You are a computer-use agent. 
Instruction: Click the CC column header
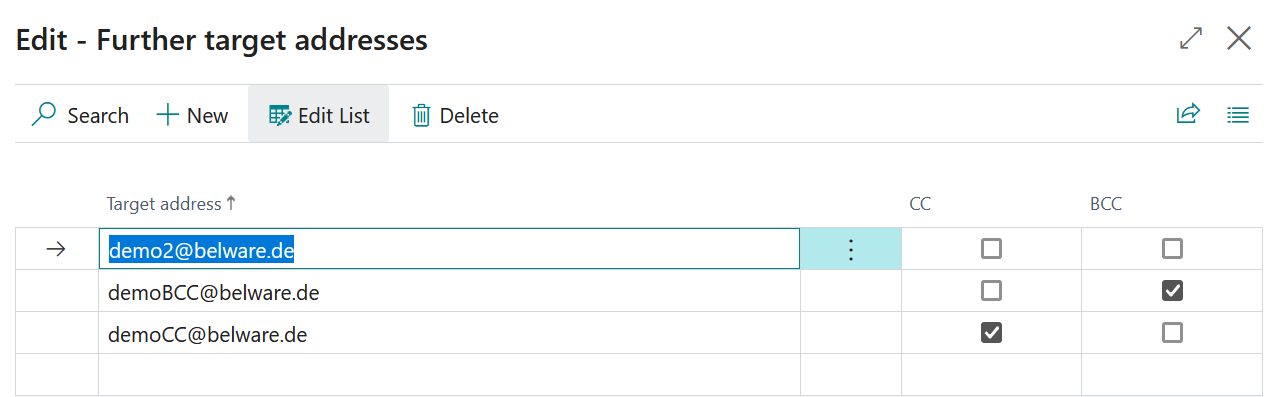920,204
